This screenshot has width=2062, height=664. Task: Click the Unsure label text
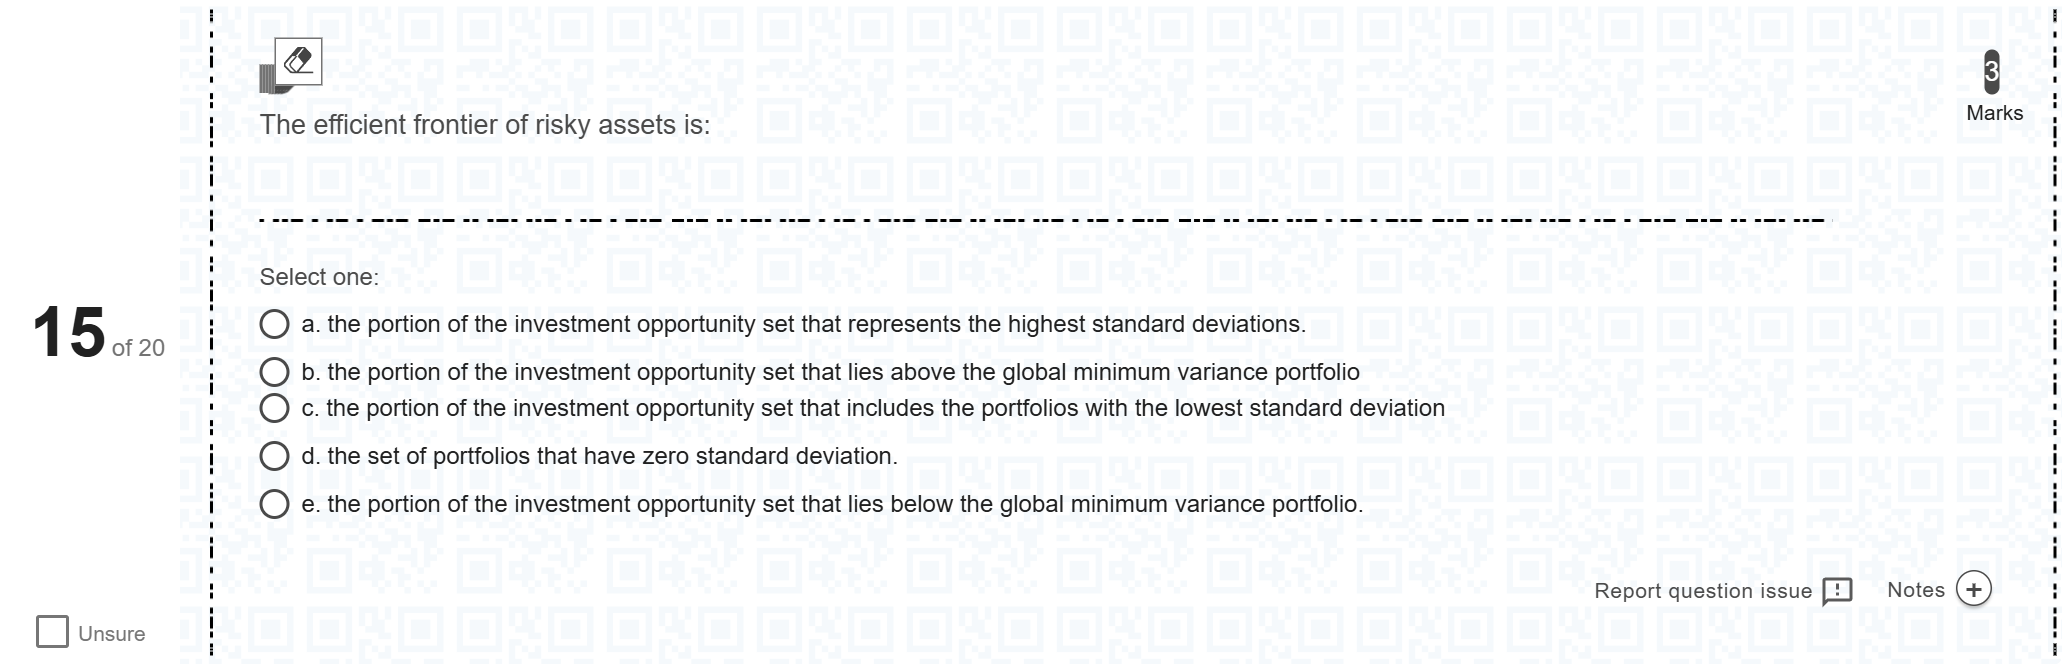tap(112, 634)
